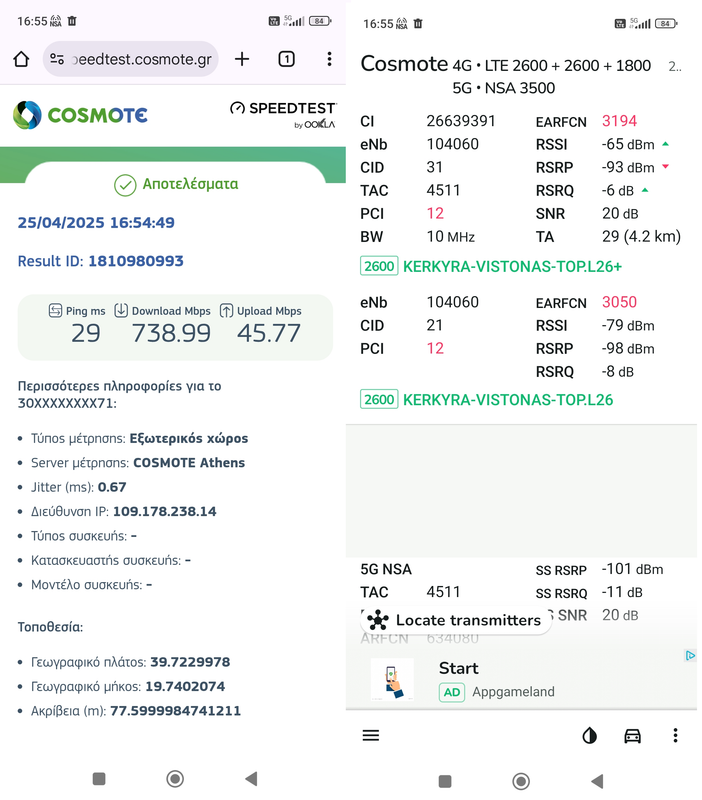Tap right phone's battery status icon

(x=666, y=23)
